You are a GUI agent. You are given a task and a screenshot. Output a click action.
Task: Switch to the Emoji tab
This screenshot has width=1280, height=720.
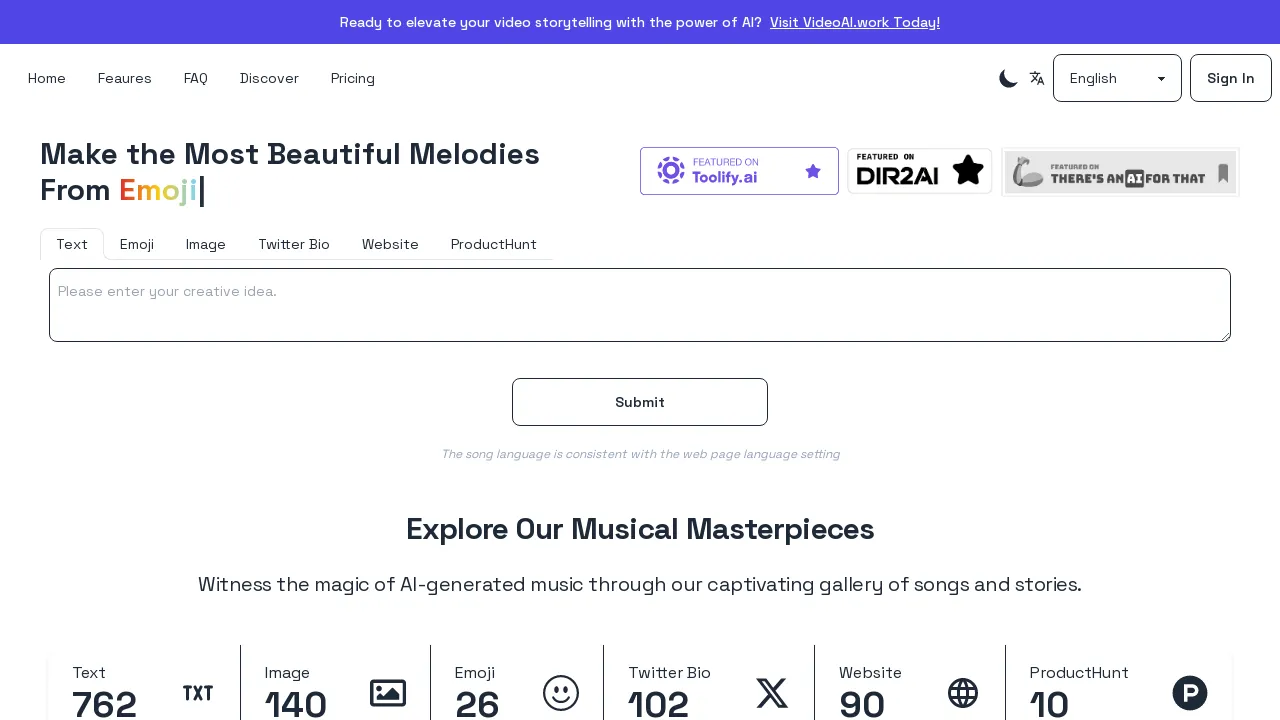coord(136,244)
